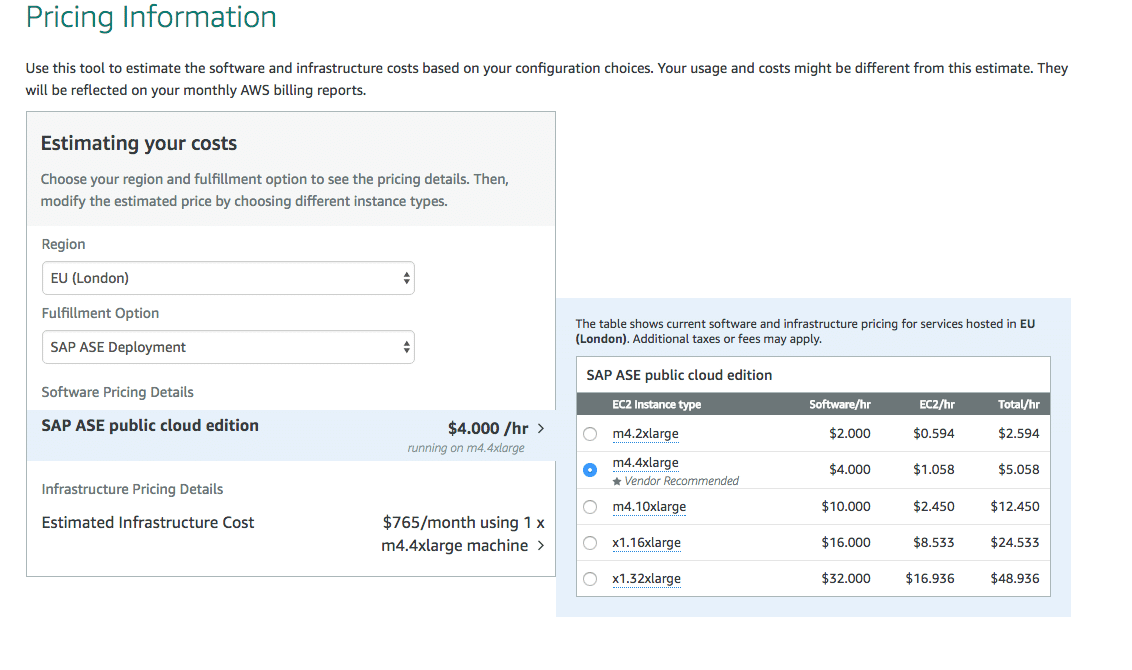Image resolution: width=1132 pixels, height=670 pixels.
Task: Click the Fulfillment Option field label
Action: pyautogui.click(x=100, y=313)
